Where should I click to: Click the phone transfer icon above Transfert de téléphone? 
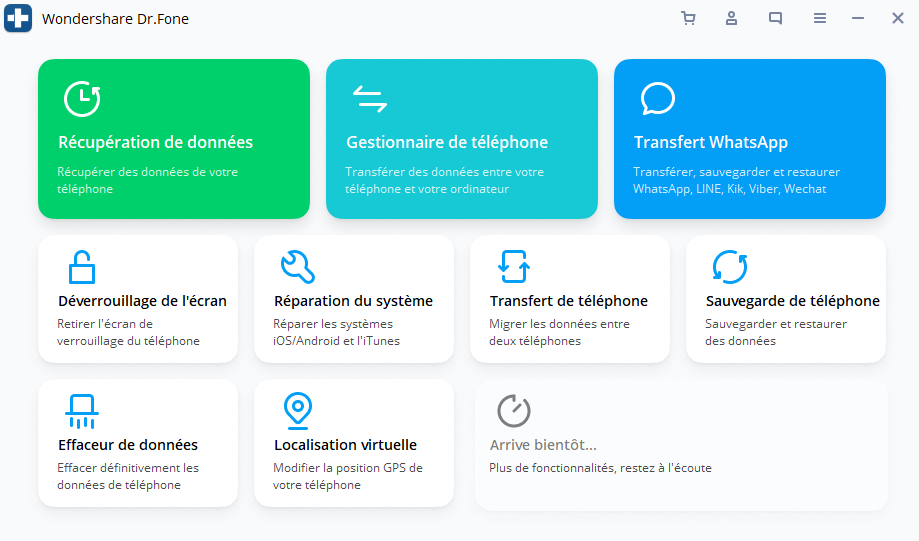(513, 267)
